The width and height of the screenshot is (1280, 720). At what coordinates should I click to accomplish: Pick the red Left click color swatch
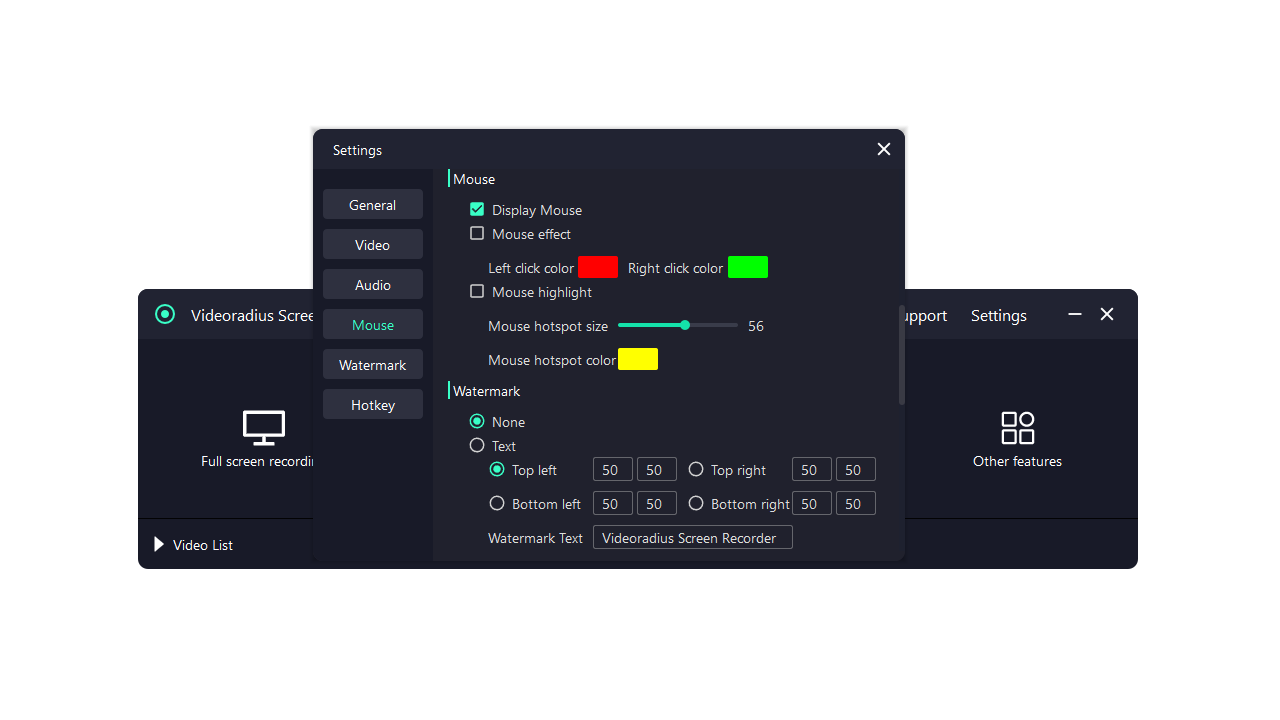tap(598, 267)
